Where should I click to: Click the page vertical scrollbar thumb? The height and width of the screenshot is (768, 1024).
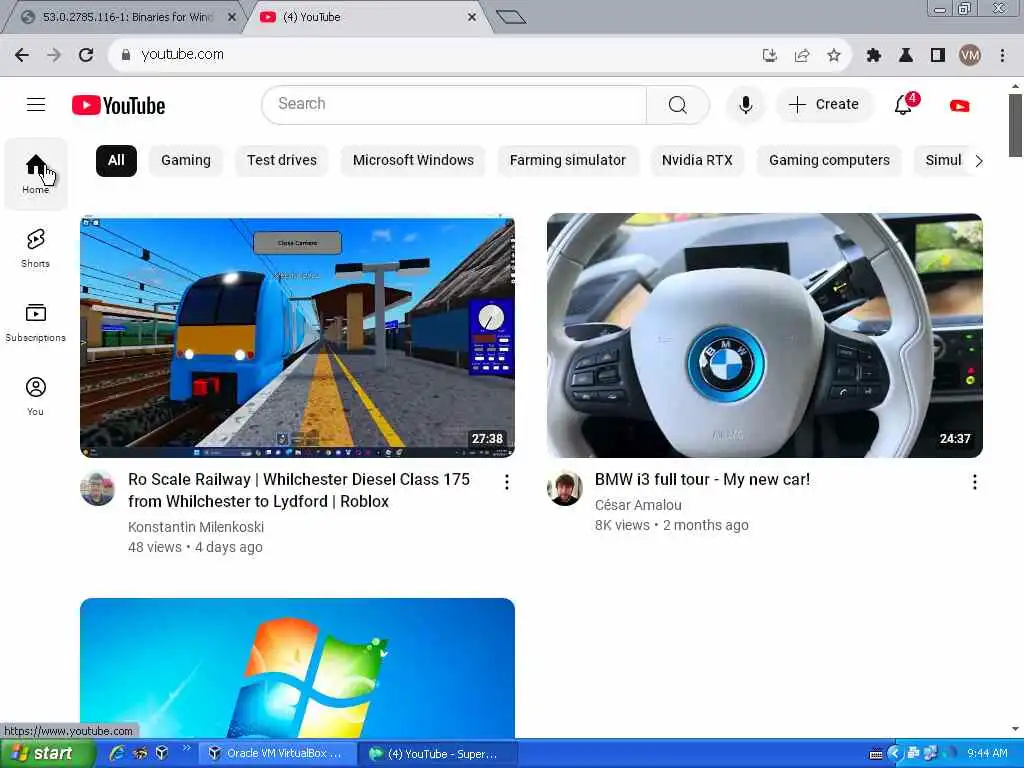1015,125
